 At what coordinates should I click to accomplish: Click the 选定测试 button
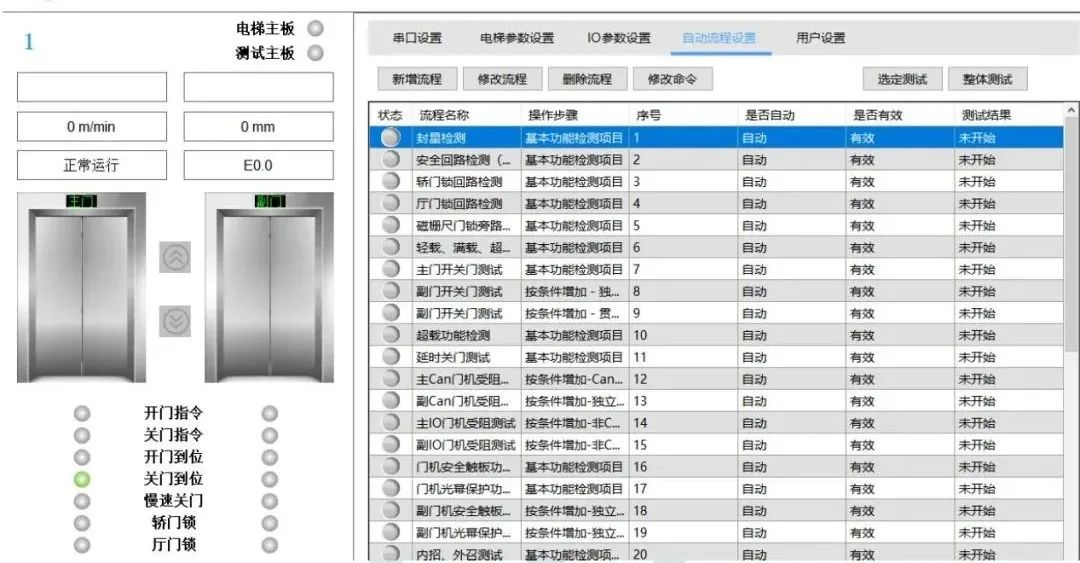[902, 79]
